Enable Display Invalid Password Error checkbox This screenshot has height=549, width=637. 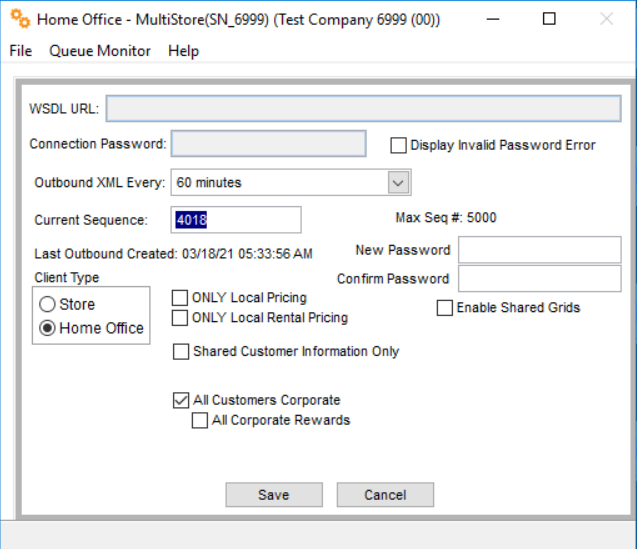coord(398,145)
